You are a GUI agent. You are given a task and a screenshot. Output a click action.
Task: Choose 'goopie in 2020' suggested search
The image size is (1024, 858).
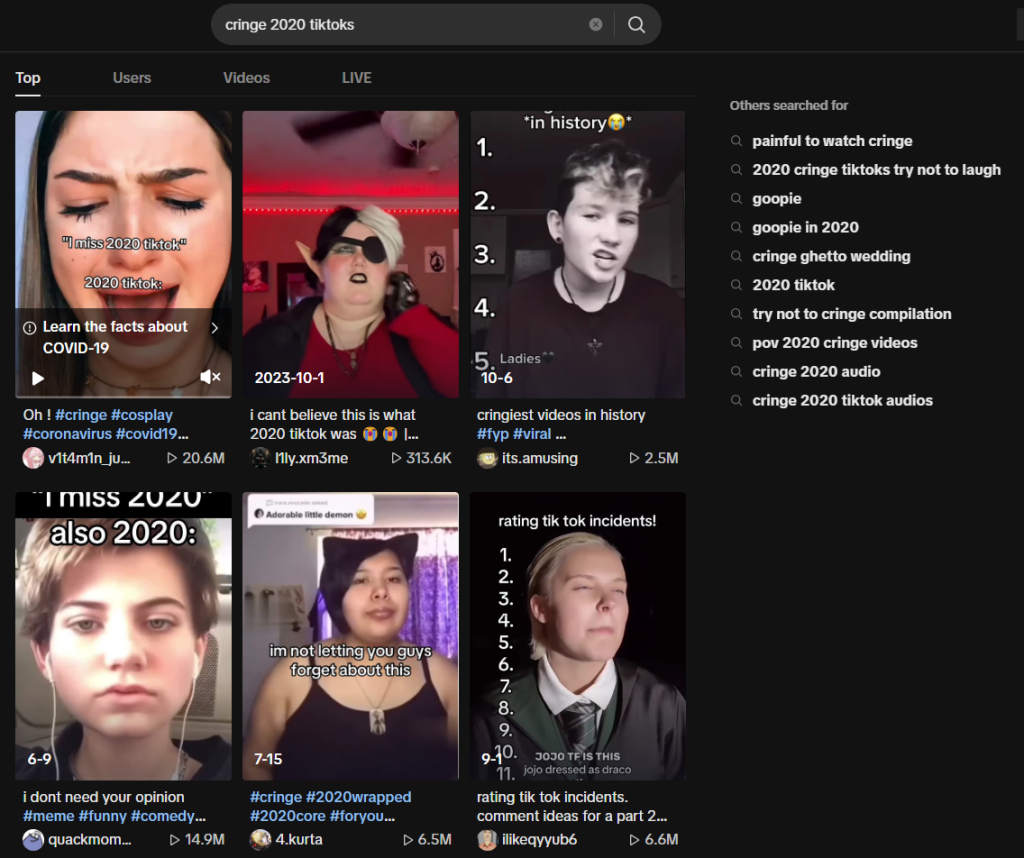(805, 227)
